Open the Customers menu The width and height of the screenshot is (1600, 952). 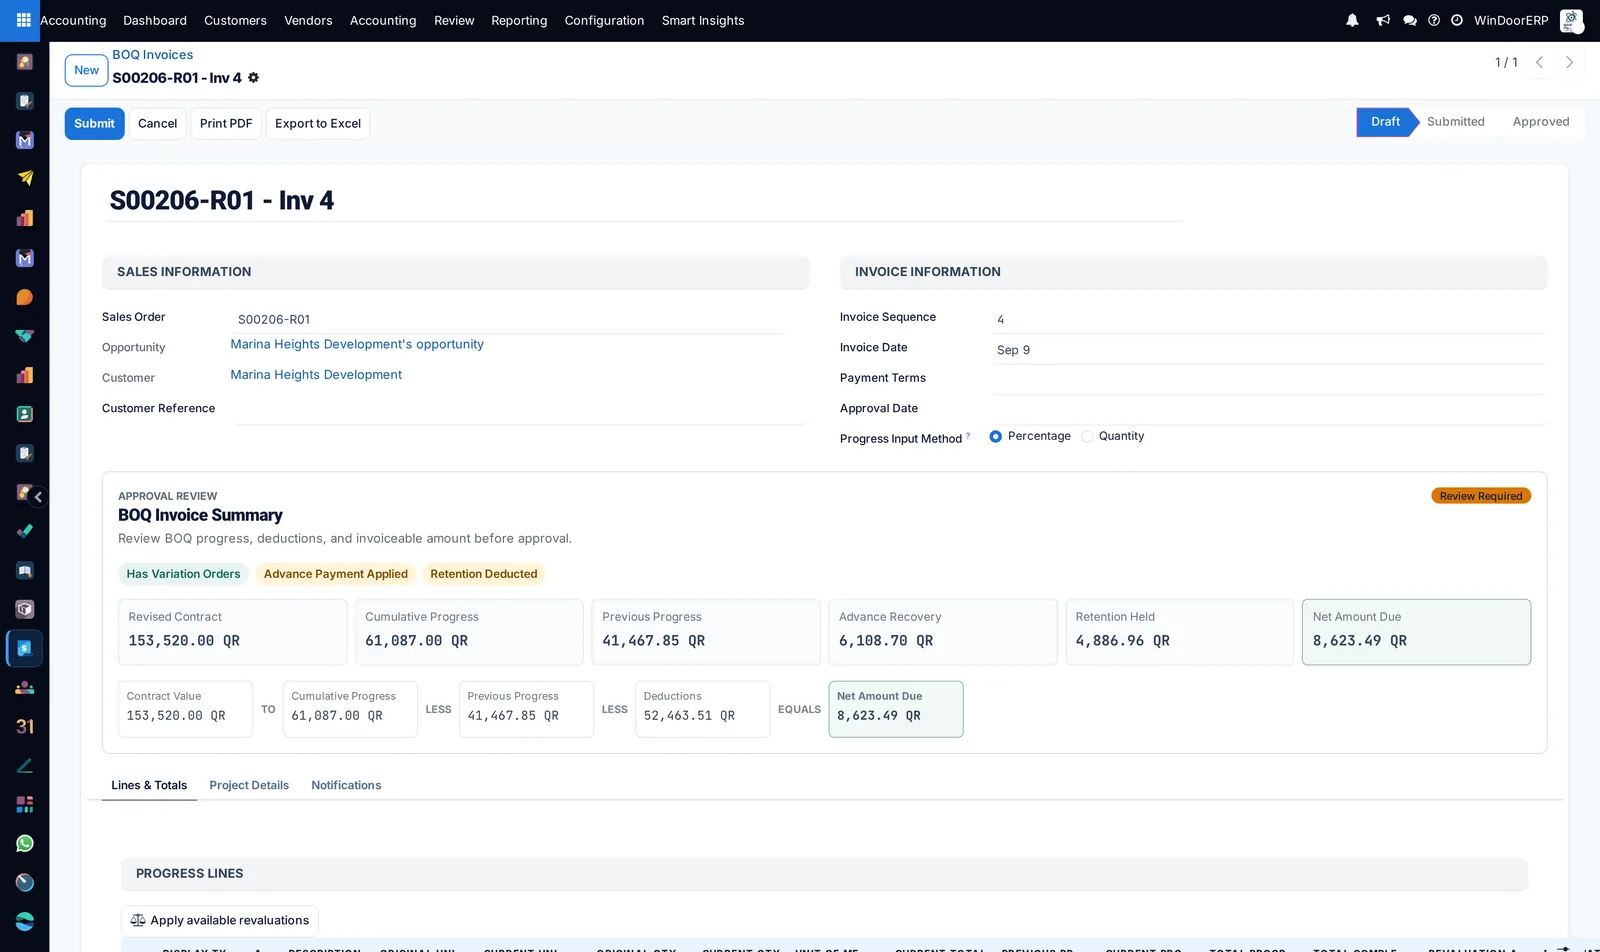[x=235, y=20]
